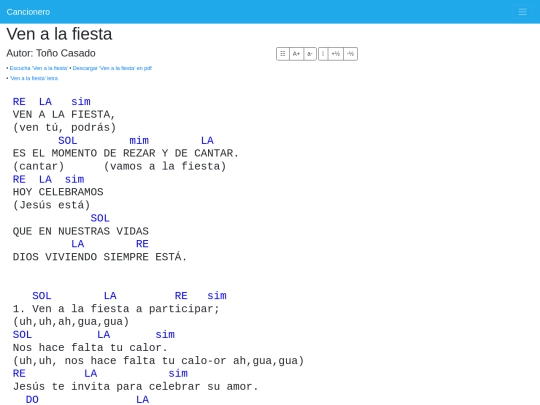Click the DO chord on the last line

pos(32,399)
